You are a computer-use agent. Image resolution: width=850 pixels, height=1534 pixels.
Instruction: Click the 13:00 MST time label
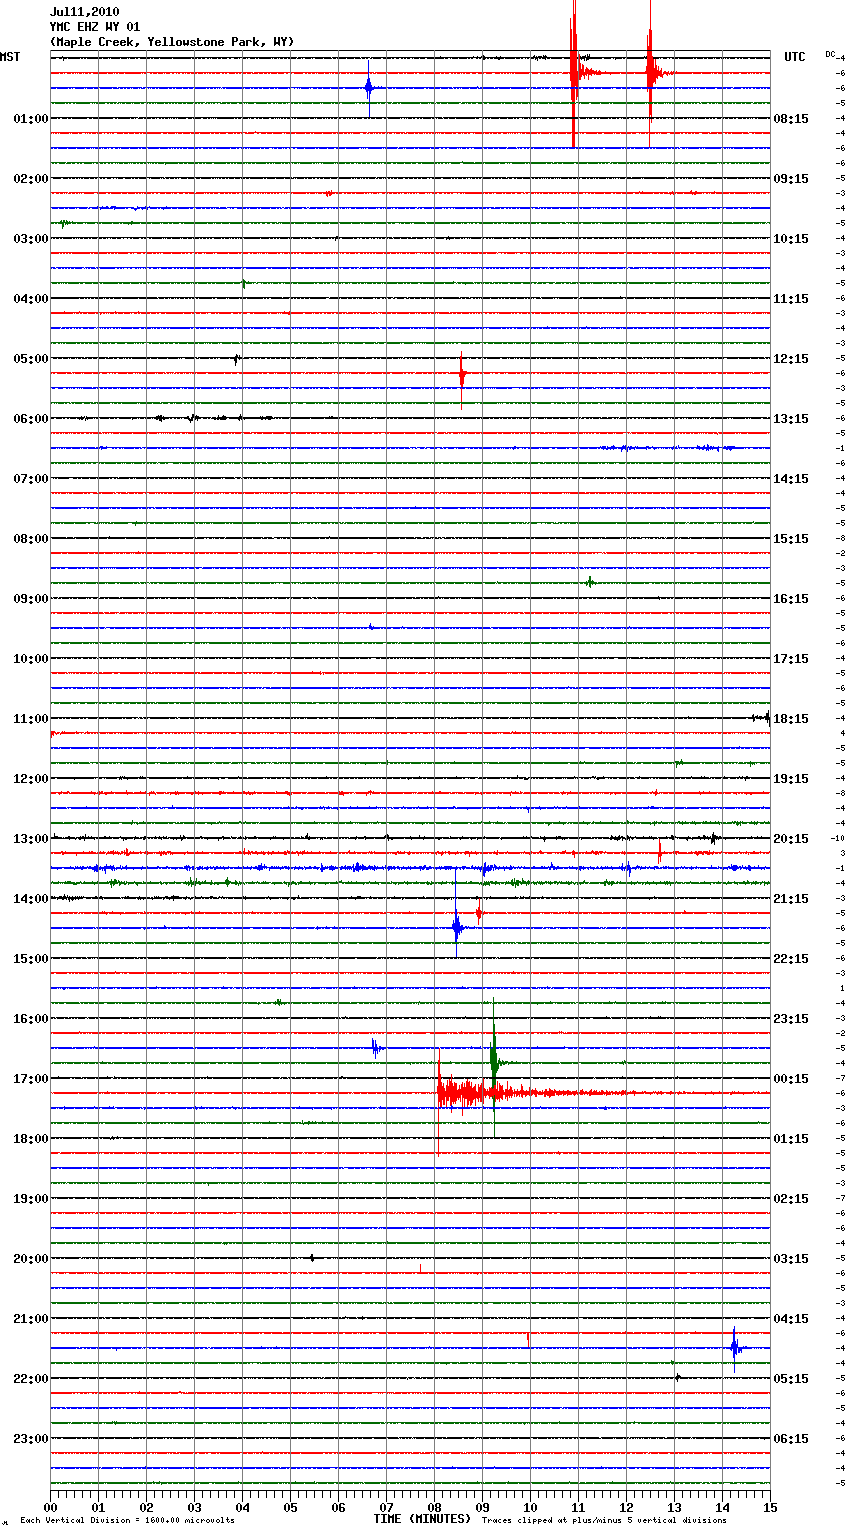click(31, 838)
